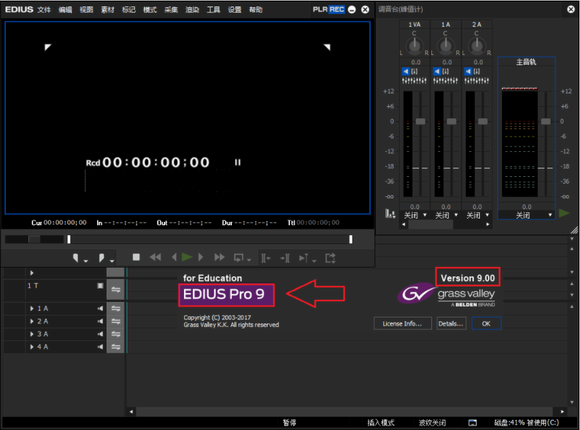Toggle sync lock on the 1 T track
Screen dimensions: 580x430
116,290
